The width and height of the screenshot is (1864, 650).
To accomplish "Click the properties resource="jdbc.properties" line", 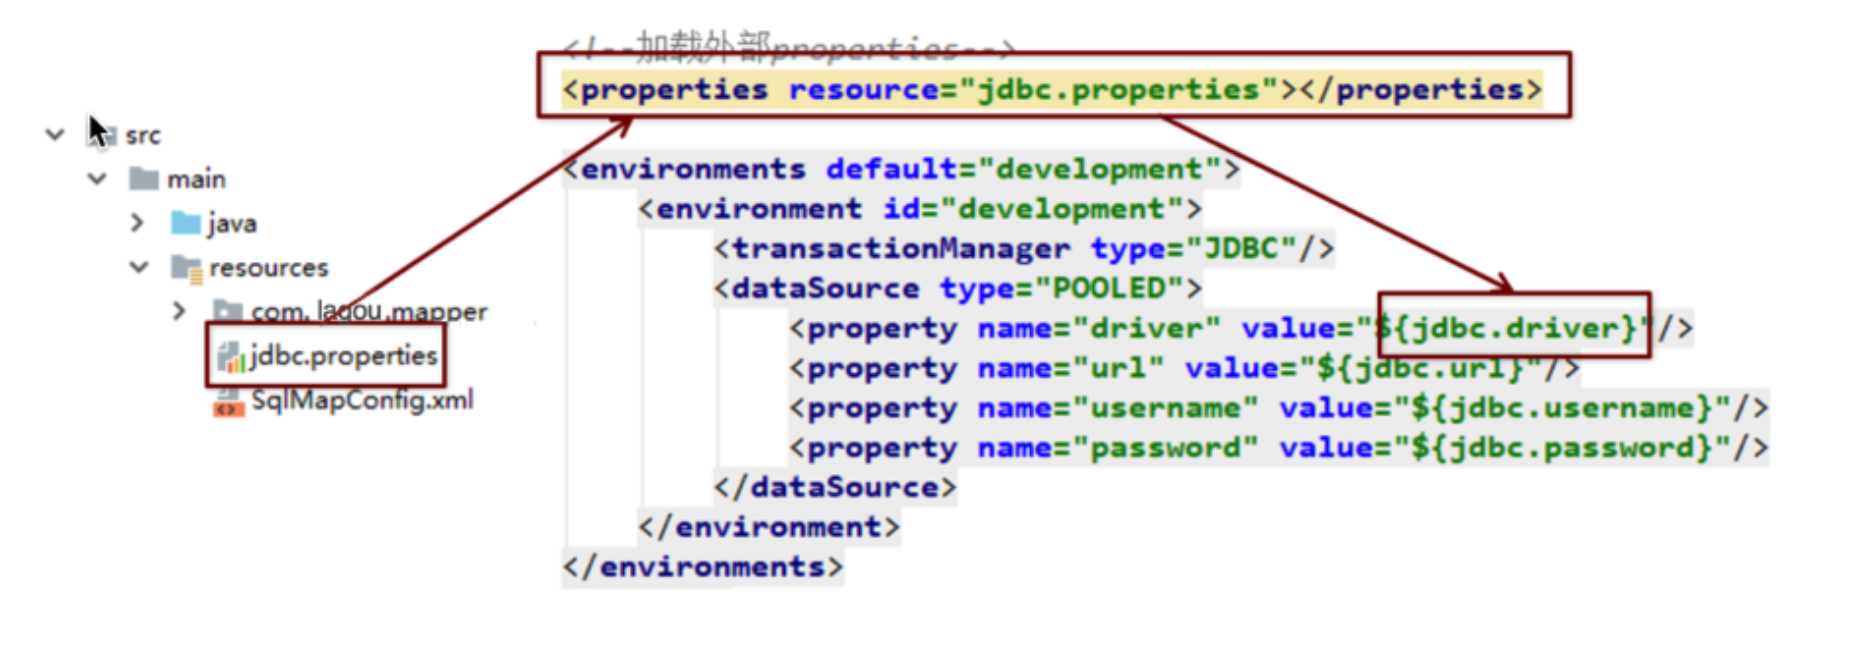I will click(x=1052, y=89).
